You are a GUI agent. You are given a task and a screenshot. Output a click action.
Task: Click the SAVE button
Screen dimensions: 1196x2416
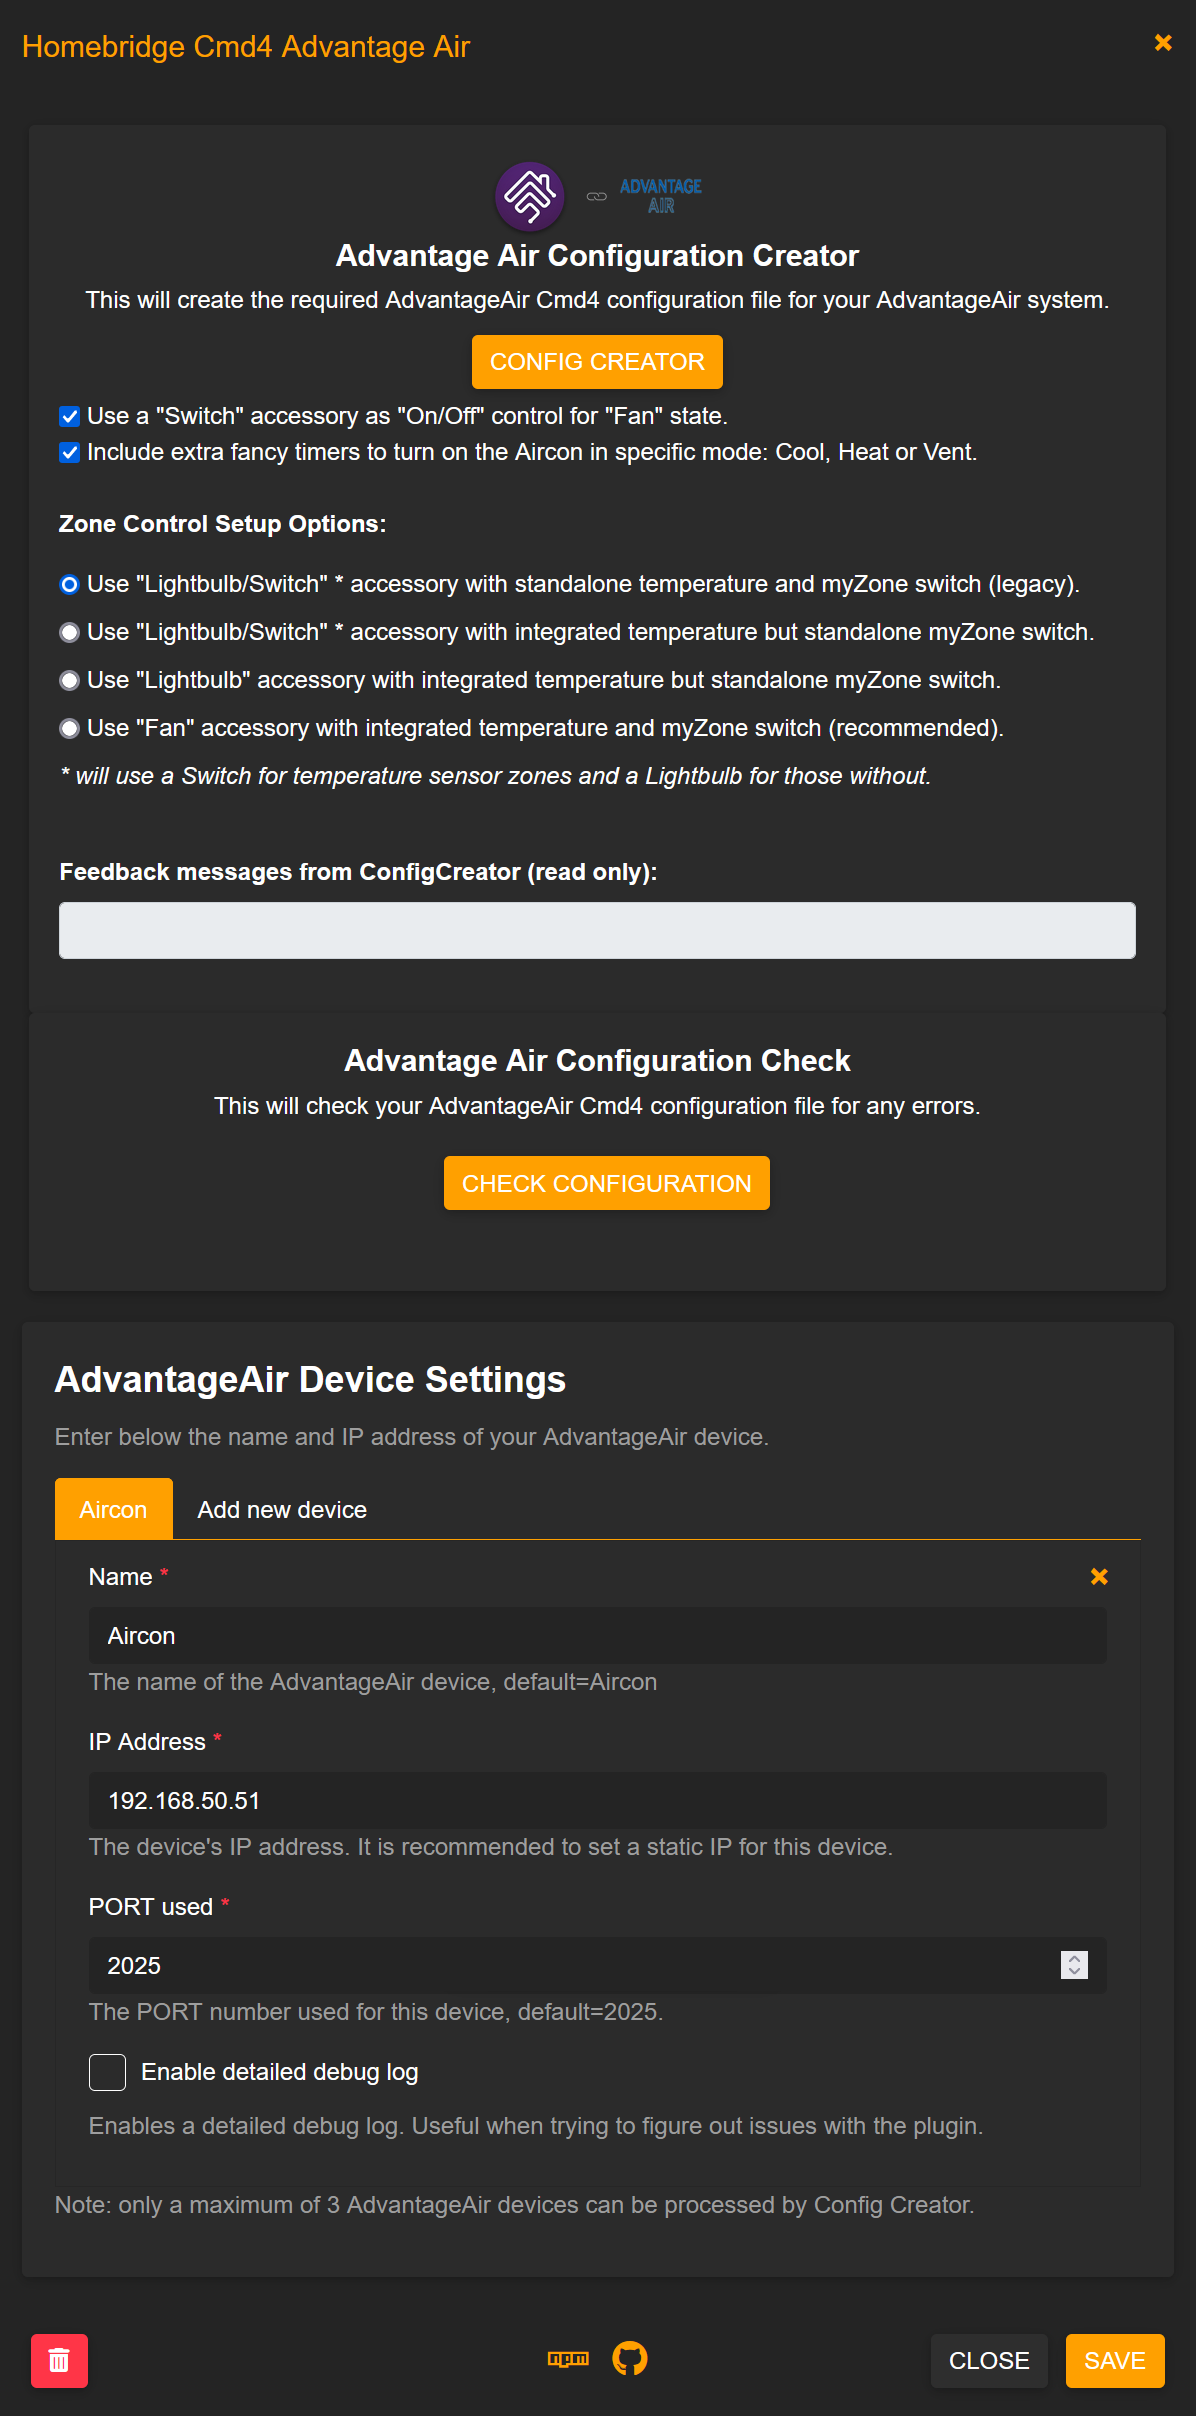[1115, 2361]
